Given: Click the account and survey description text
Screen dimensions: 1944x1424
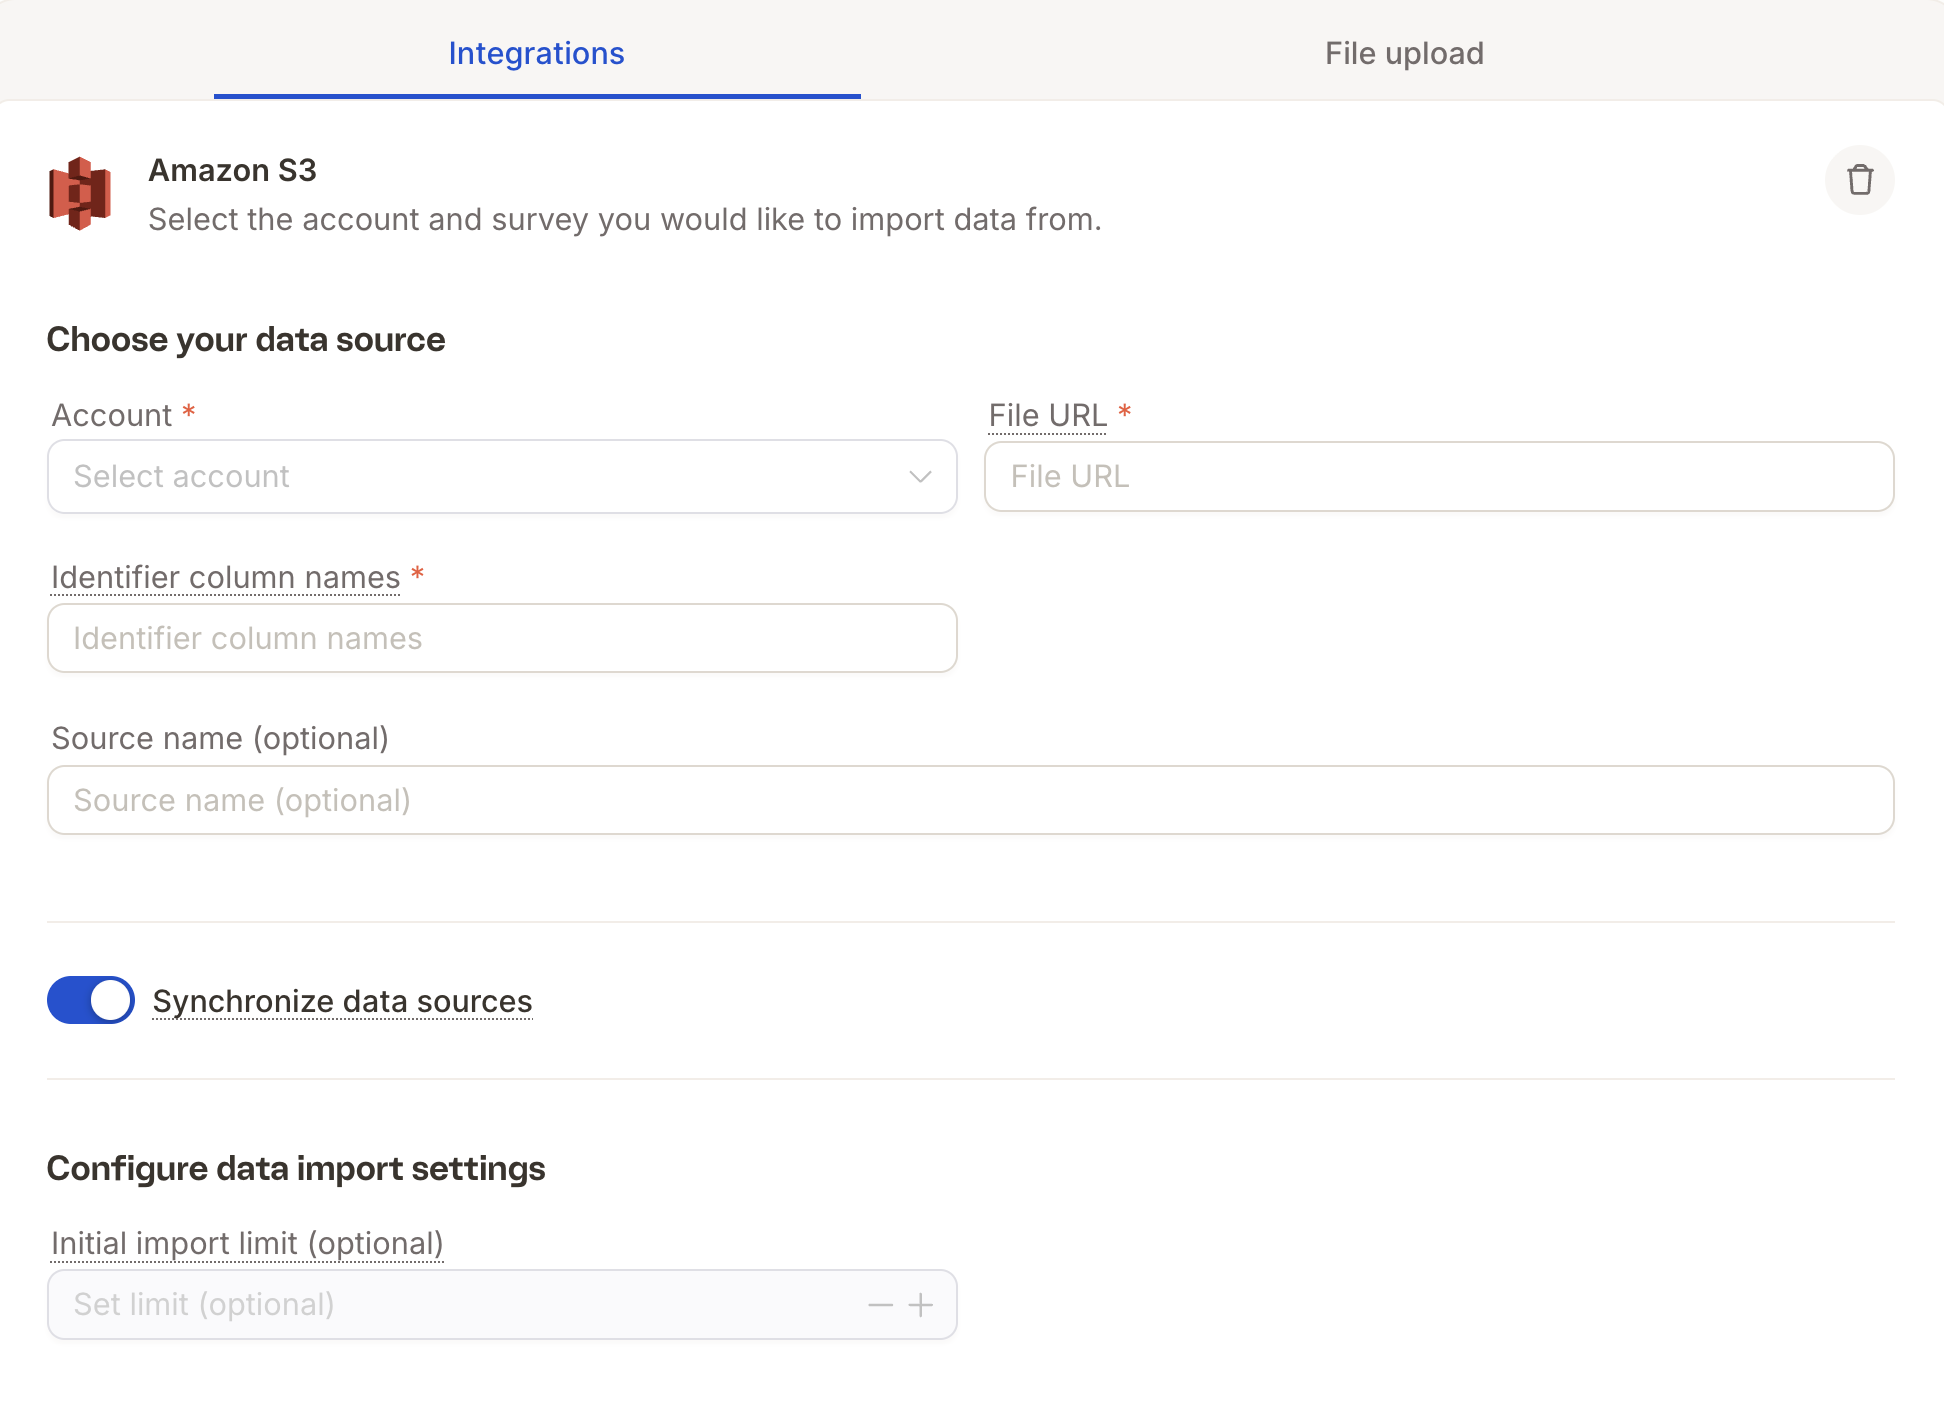Looking at the screenshot, I should pos(625,219).
